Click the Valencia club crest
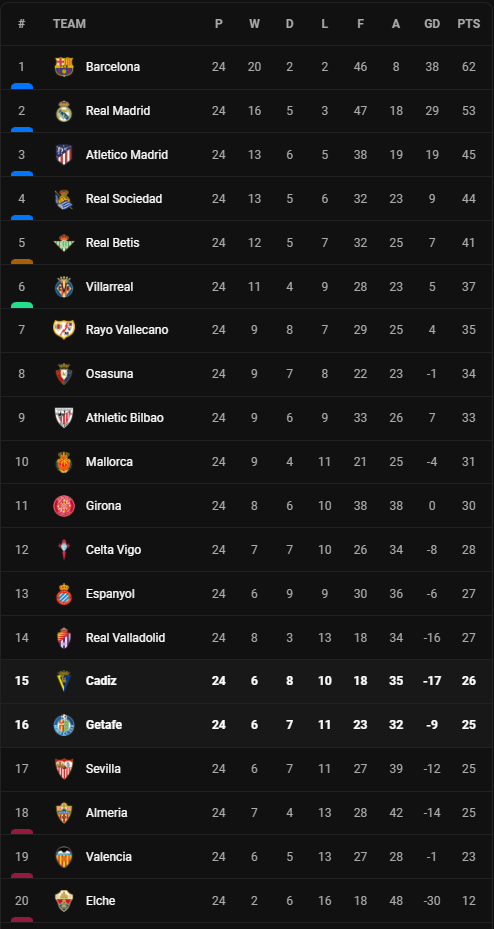Viewport: 494px width, 929px height. [x=64, y=857]
